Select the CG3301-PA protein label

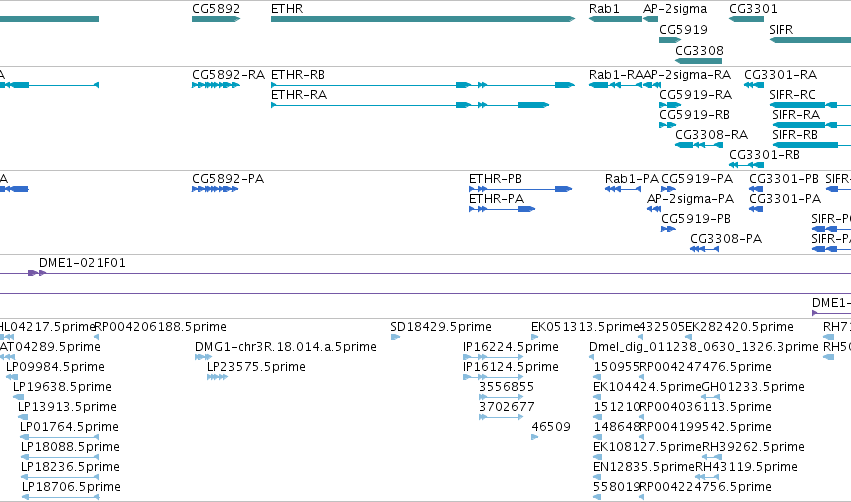coord(785,199)
